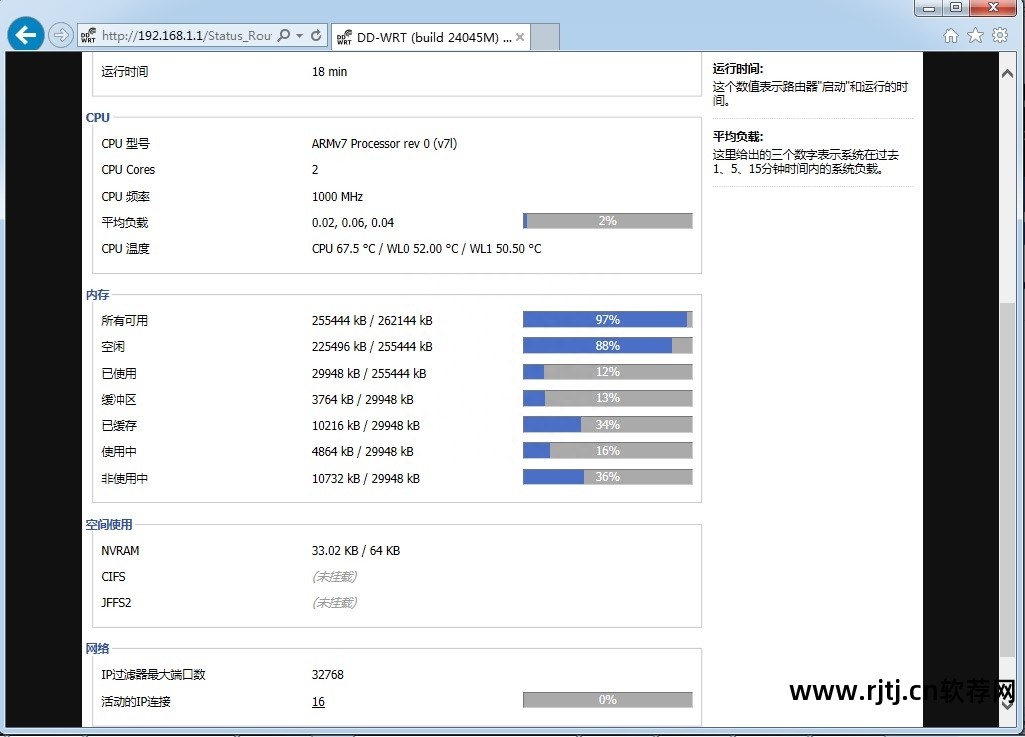Open the active IP connections link 16
This screenshot has width=1025, height=737.
pyautogui.click(x=318, y=702)
